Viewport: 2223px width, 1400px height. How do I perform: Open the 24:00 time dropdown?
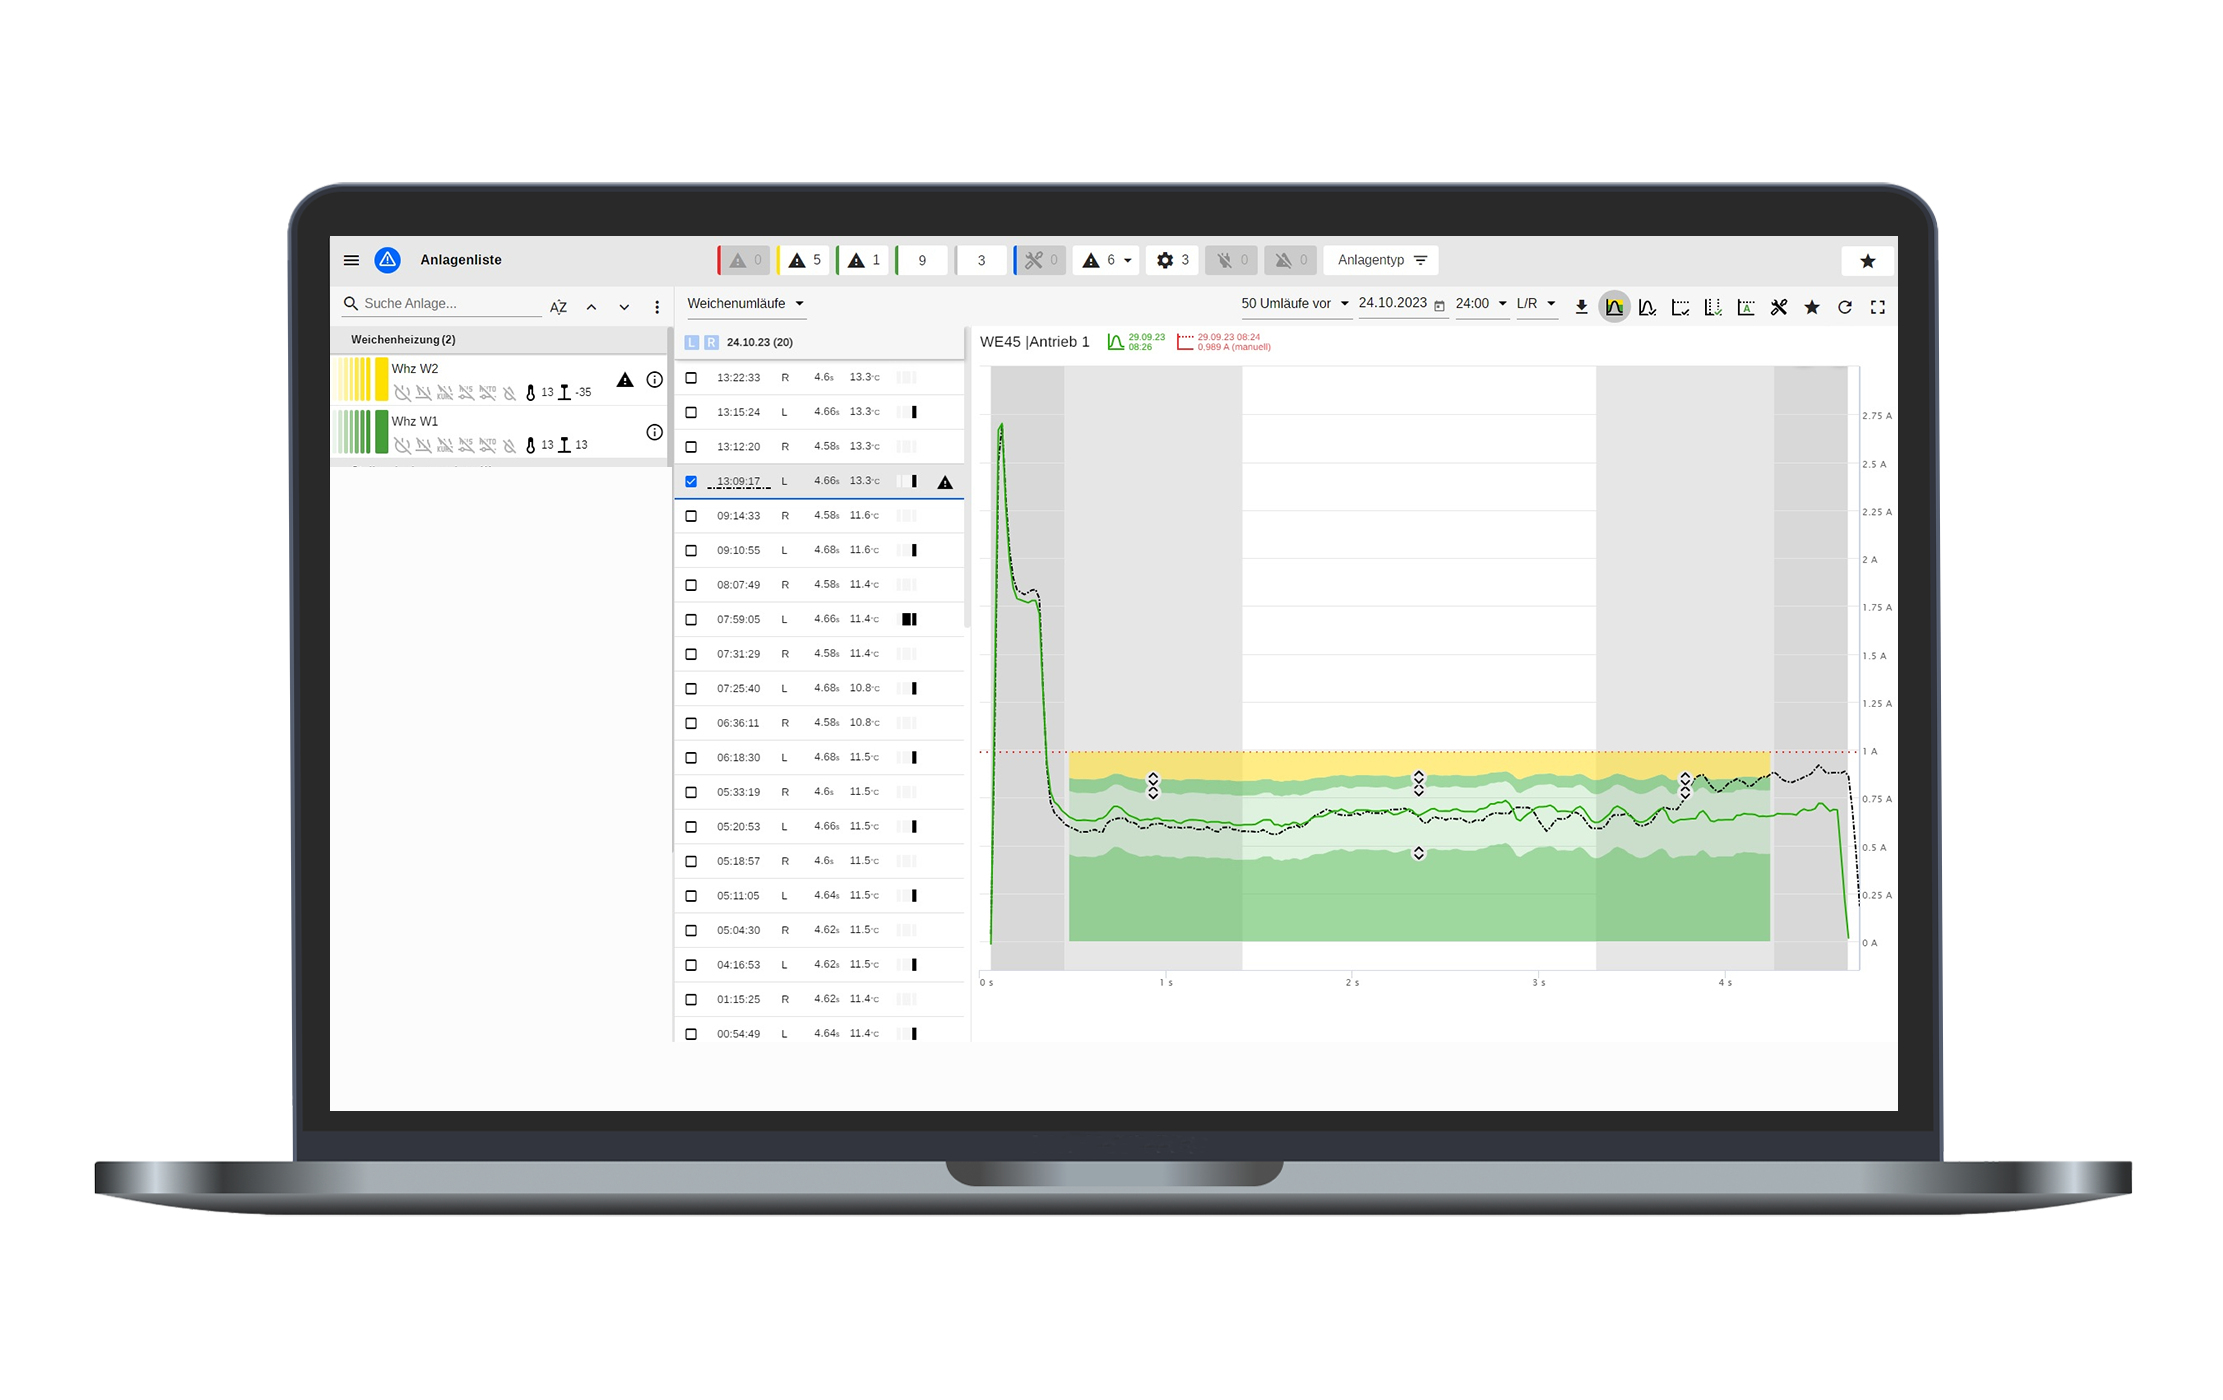click(x=1481, y=304)
